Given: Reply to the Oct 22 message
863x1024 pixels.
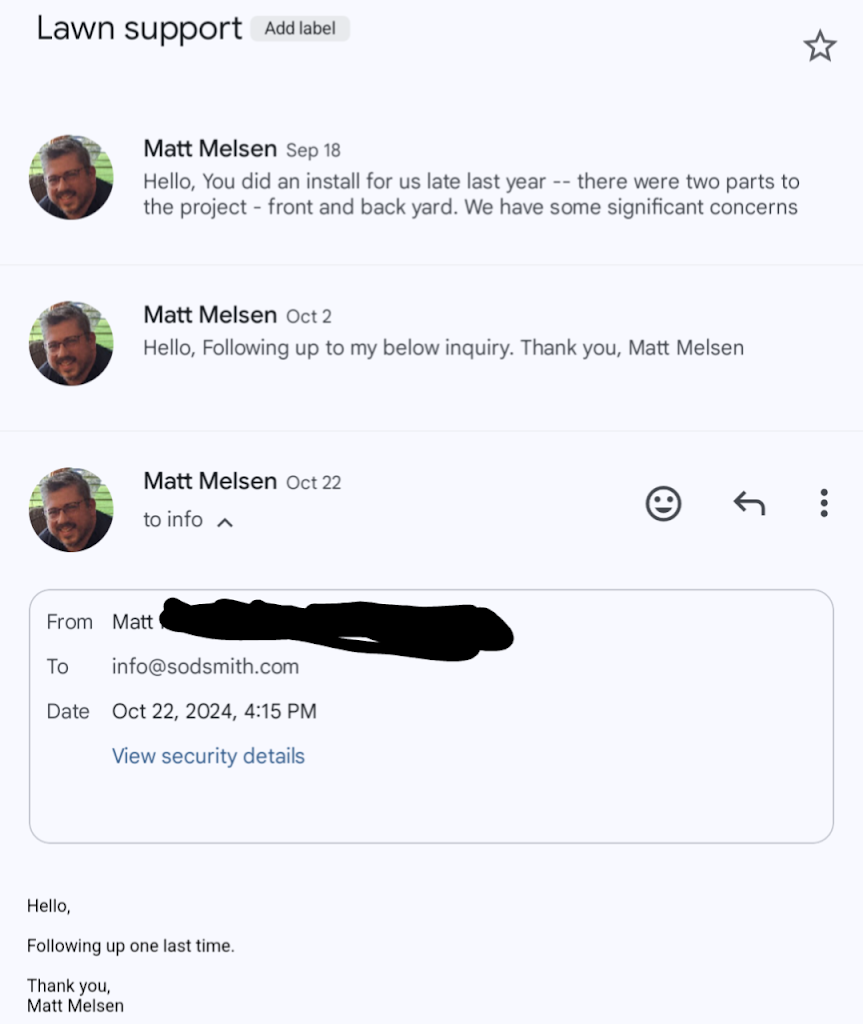Looking at the screenshot, I should click(749, 503).
